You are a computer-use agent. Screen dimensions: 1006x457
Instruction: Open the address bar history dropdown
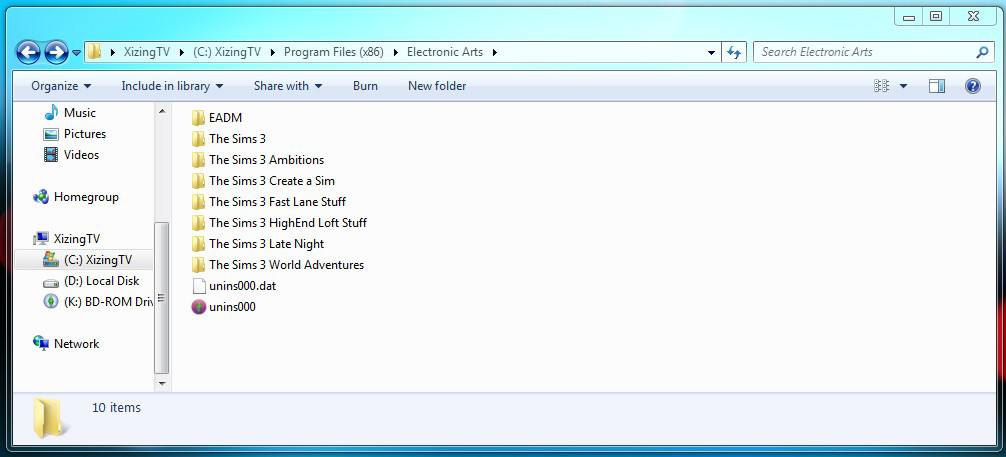[x=711, y=53]
